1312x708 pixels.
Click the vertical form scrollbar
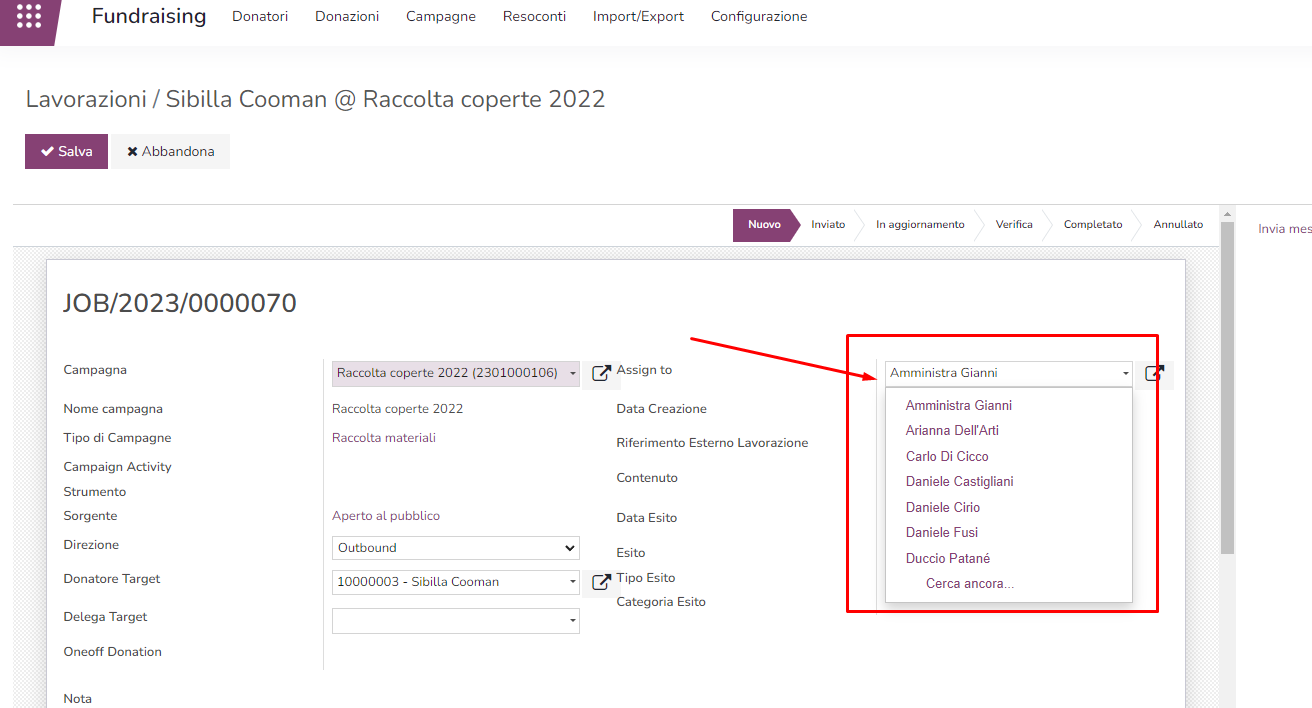tap(1227, 380)
